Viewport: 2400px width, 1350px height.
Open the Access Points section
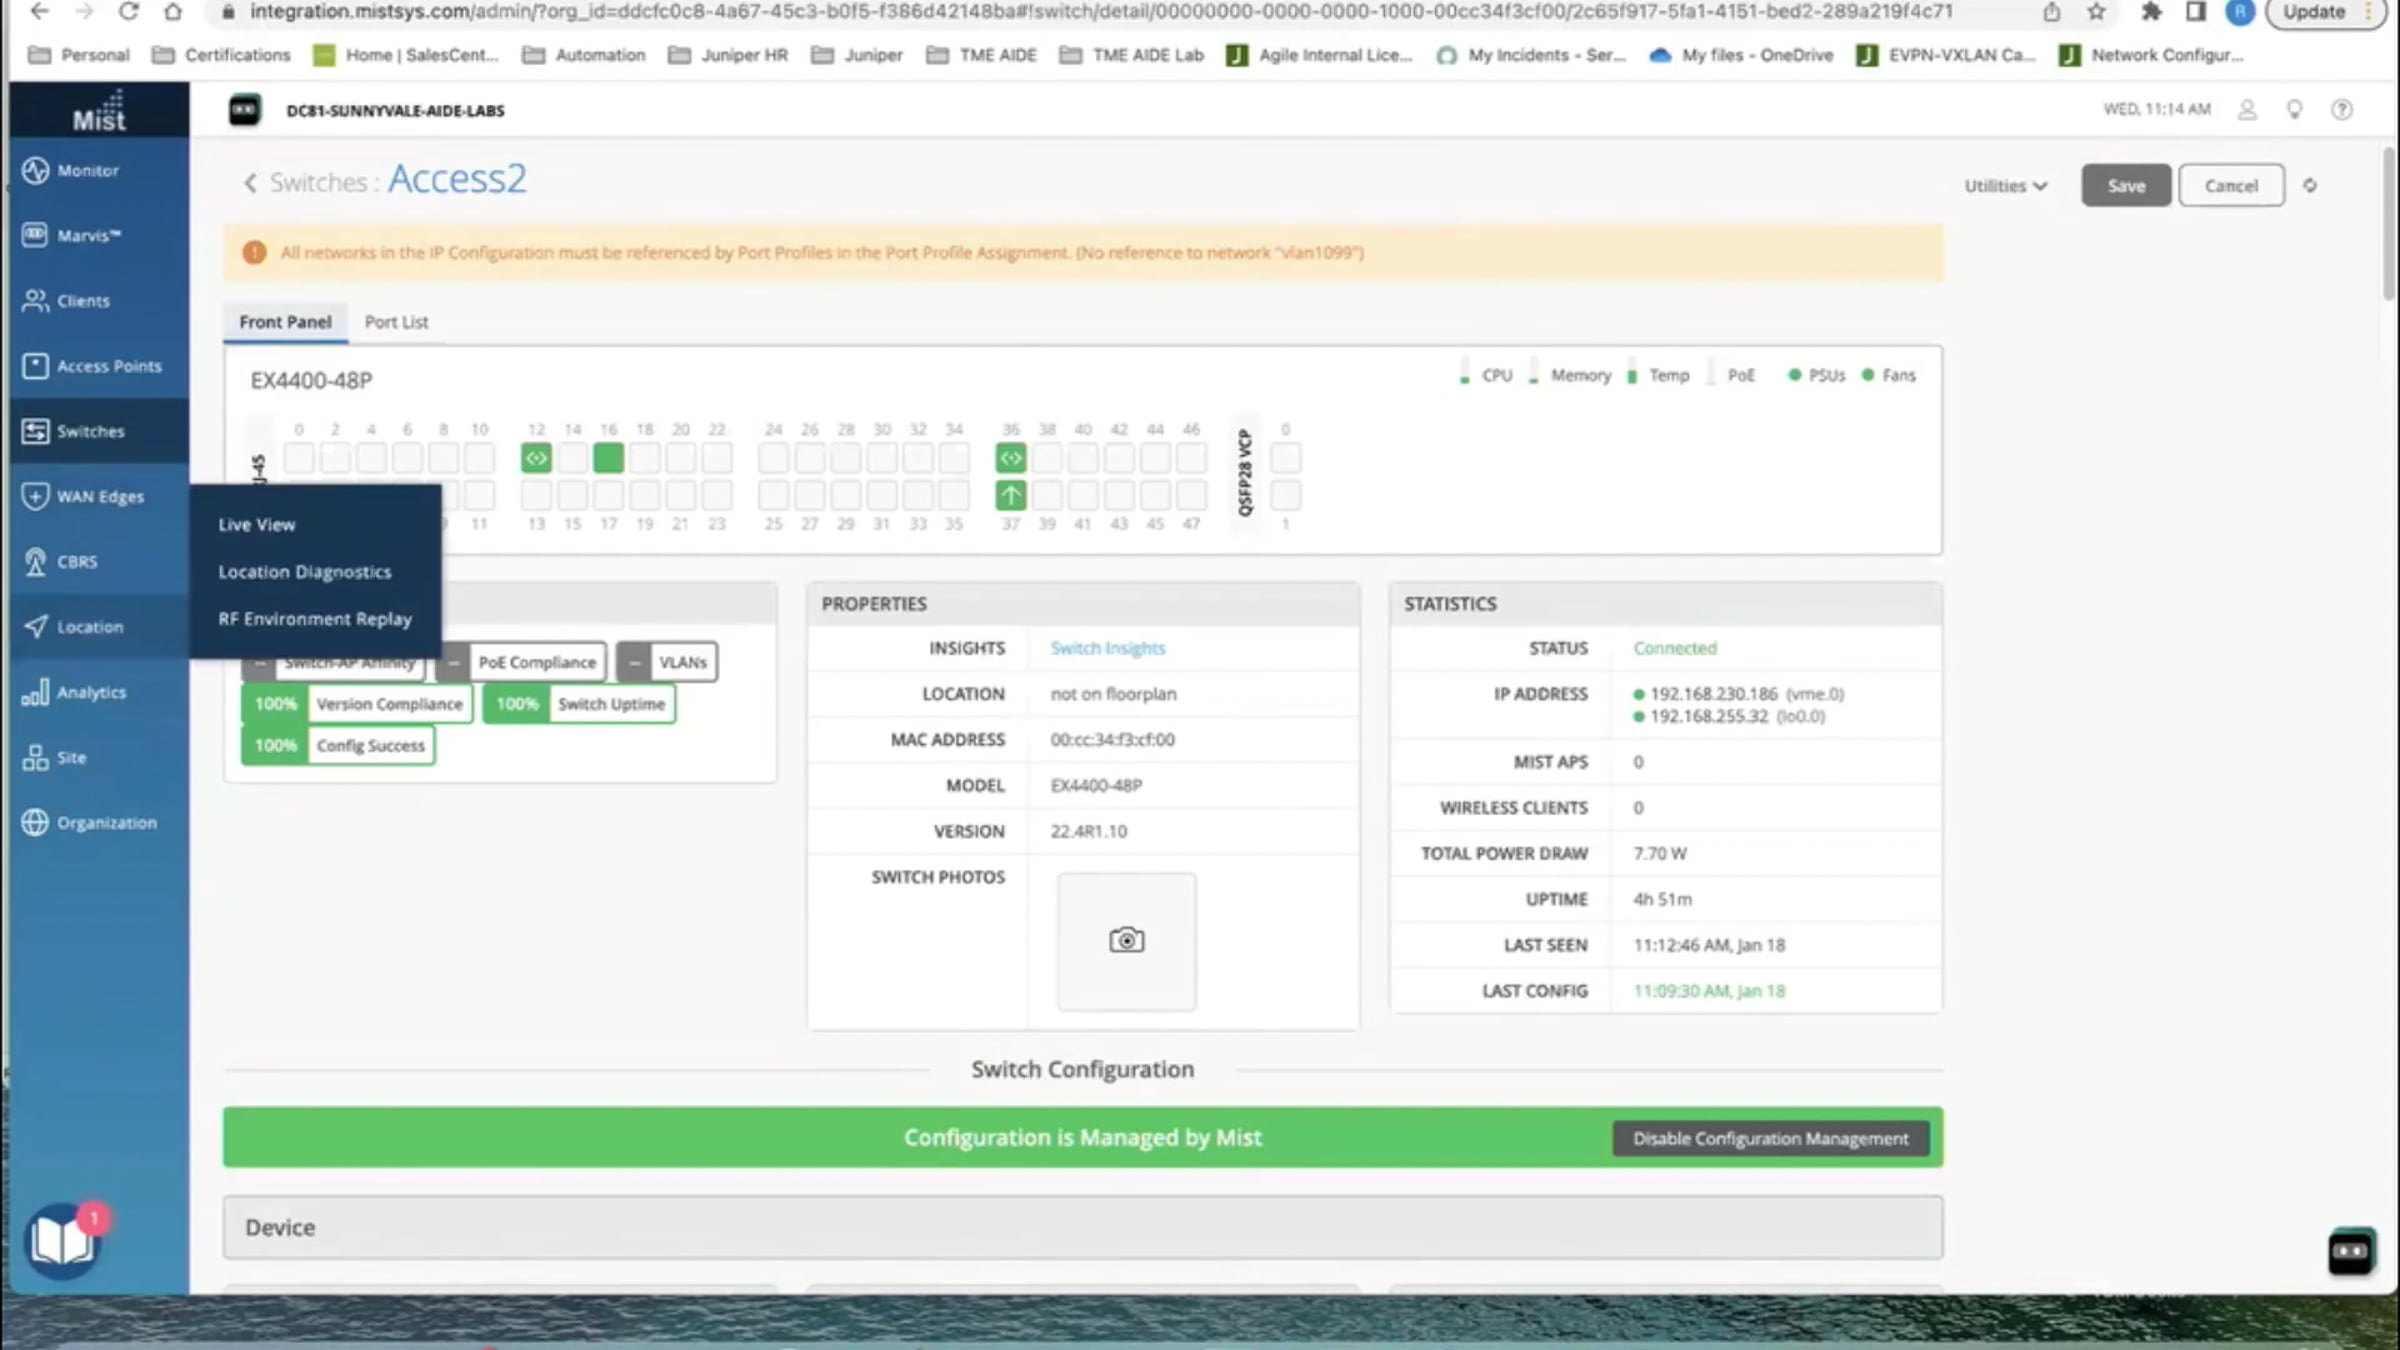pos(108,366)
